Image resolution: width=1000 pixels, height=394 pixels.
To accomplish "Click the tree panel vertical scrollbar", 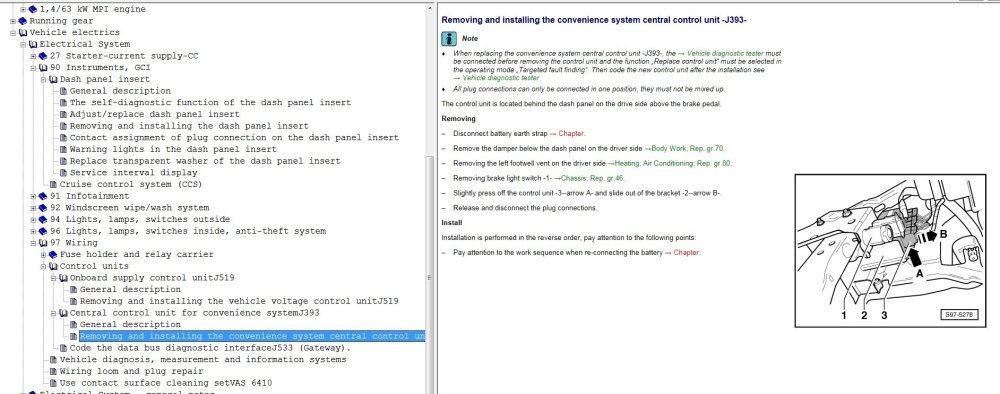I will 429,198.
